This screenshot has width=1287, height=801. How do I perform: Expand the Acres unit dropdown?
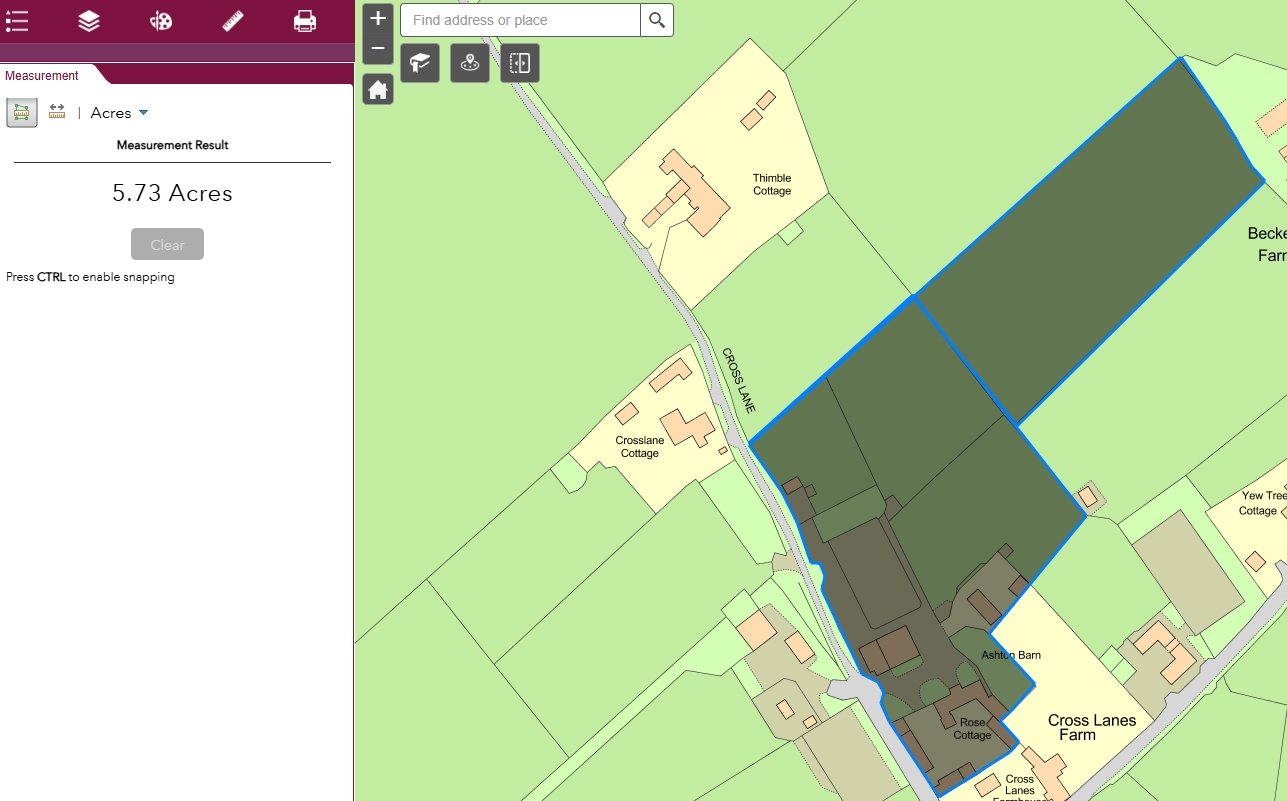click(119, 113)
